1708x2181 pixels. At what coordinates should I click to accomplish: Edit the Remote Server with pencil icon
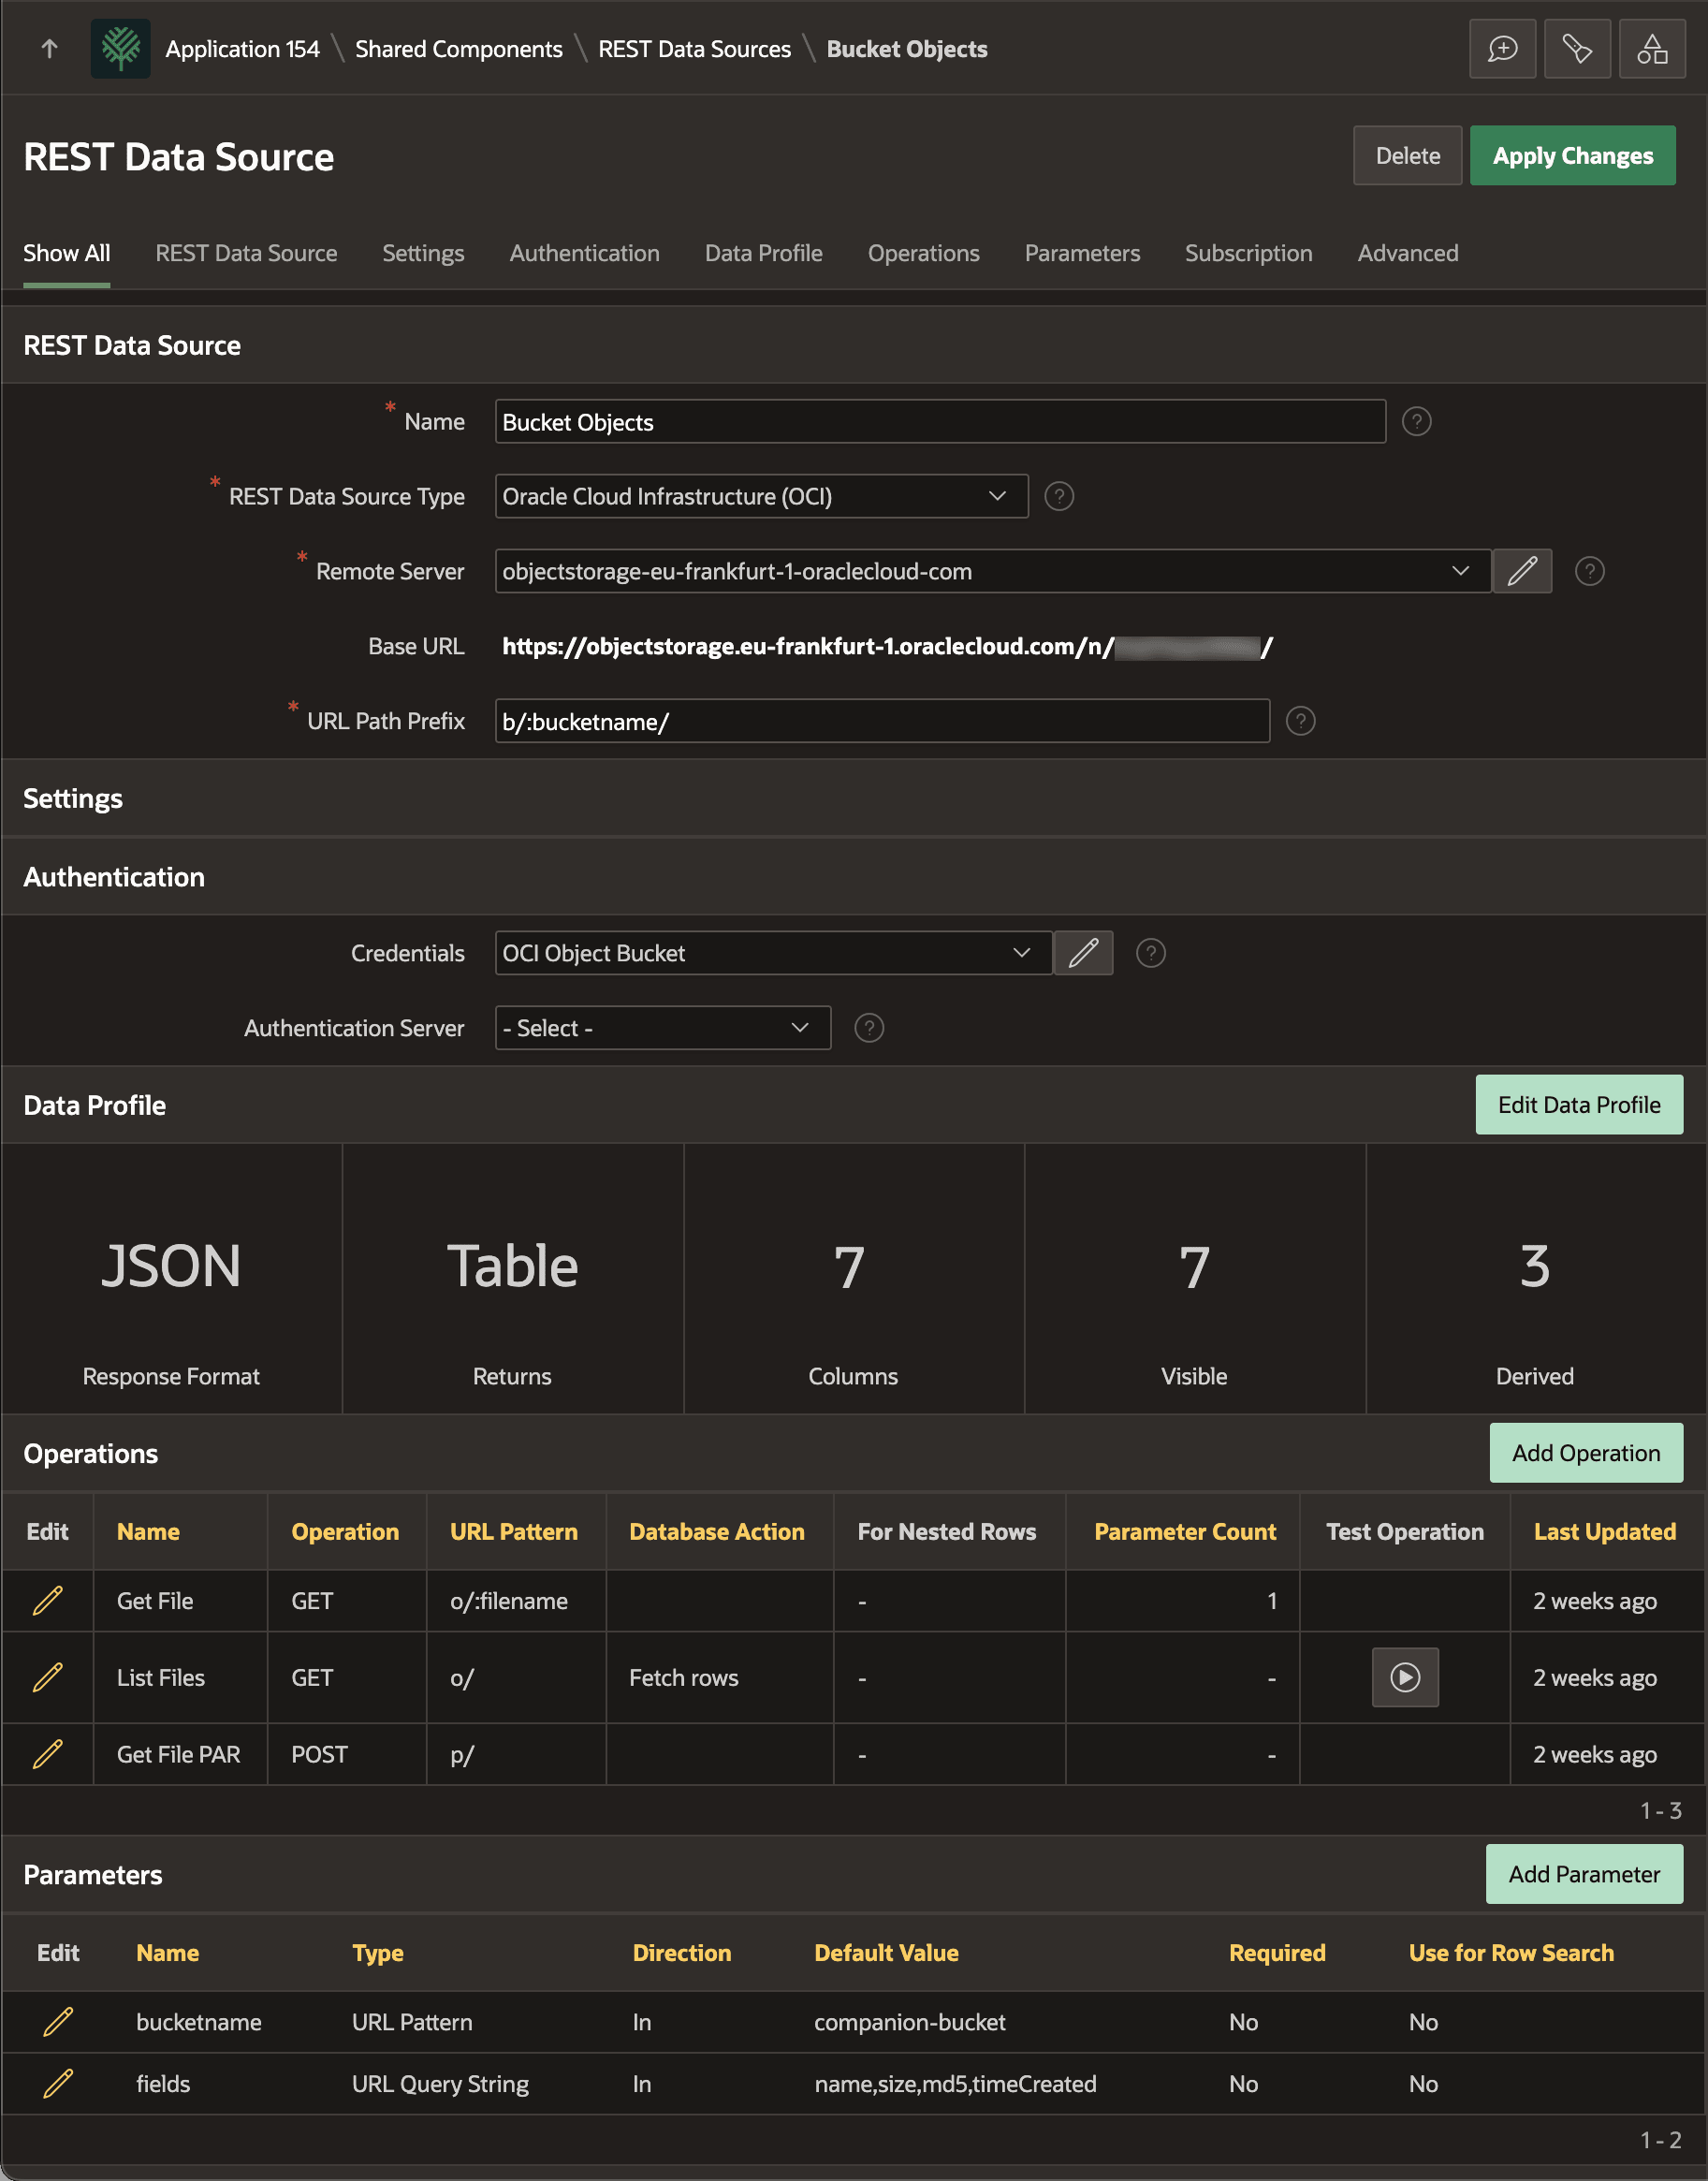[x=1522, y=571]
